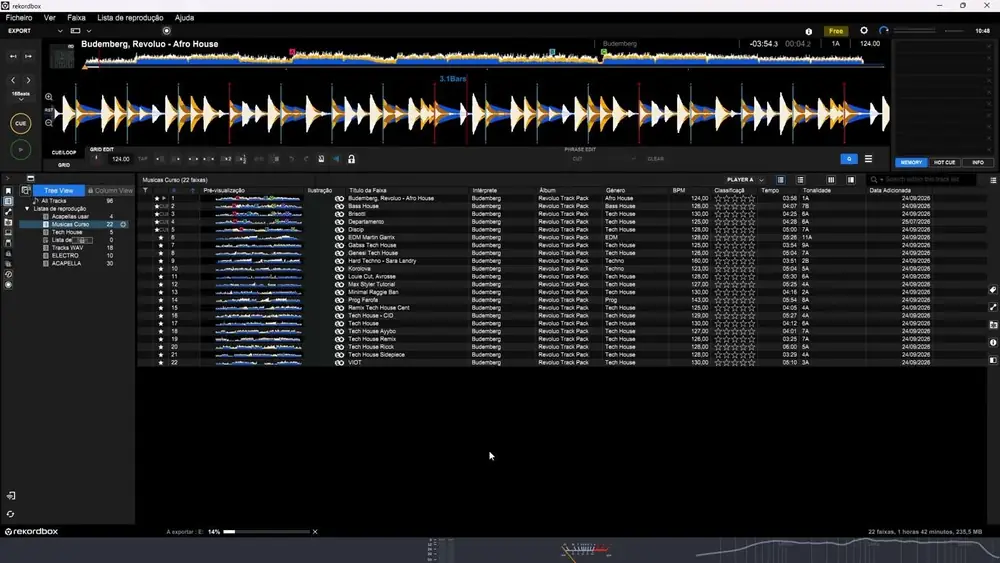The image size is (1000, 563).
Task: Select the track titled Koroleva
Action: [359, 268]
